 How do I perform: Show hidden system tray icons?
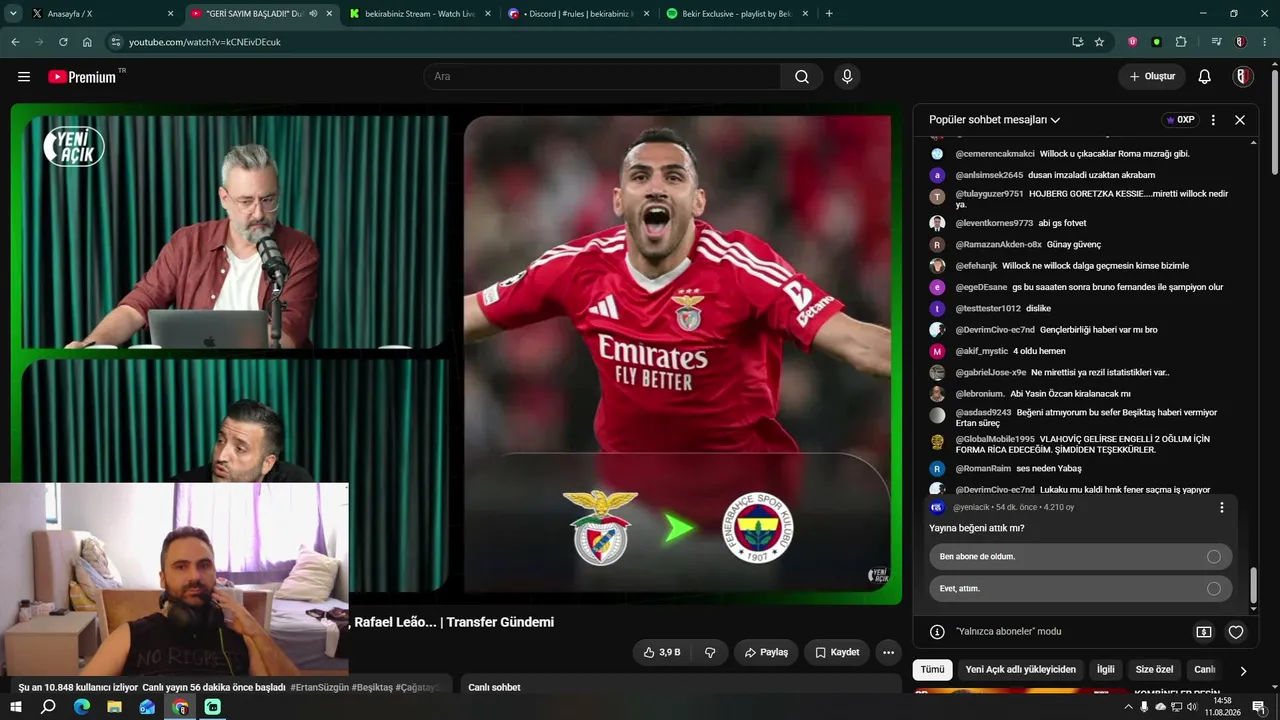click(1129, 707)
